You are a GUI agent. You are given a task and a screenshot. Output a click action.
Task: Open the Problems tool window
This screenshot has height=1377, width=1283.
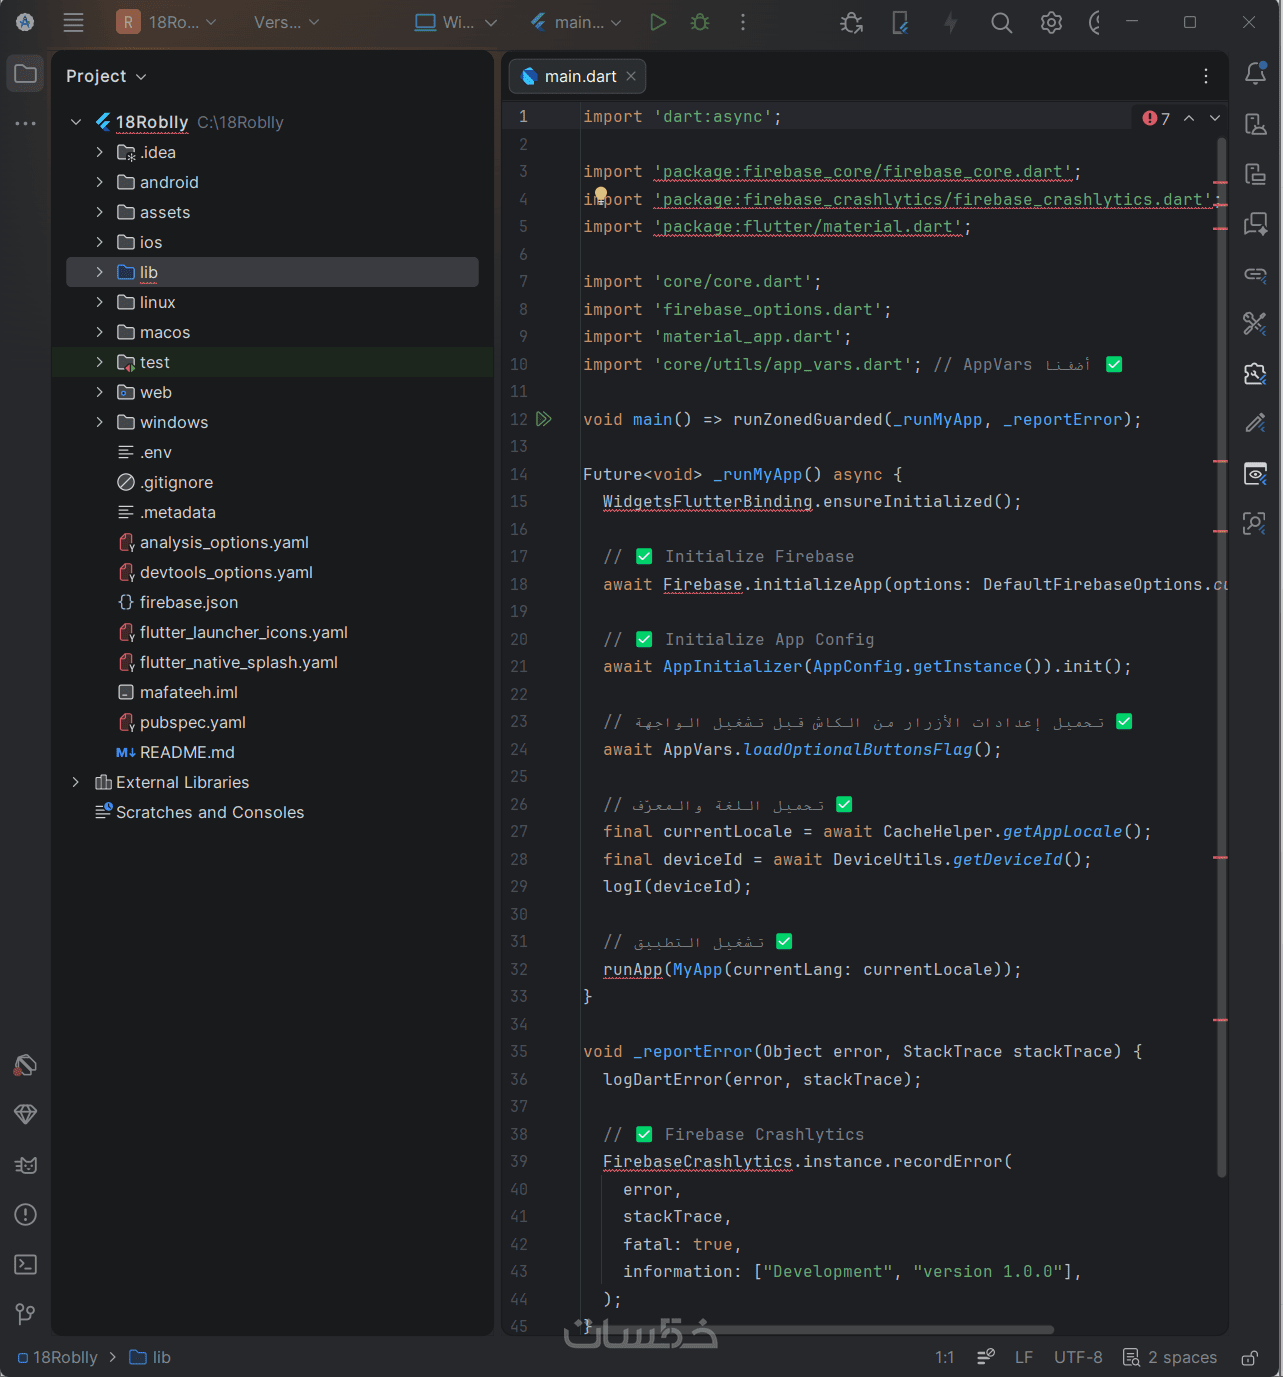click(26, 1215)
